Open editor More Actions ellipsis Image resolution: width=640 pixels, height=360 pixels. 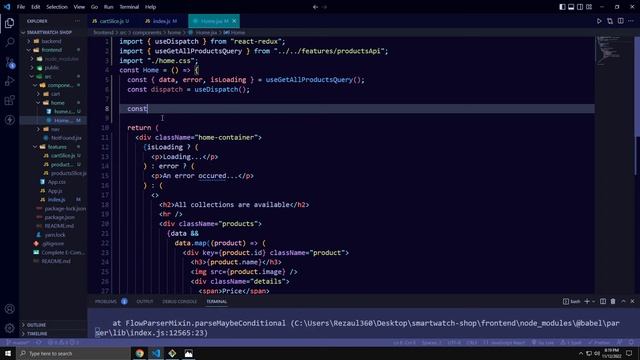[x=631, y=21]
